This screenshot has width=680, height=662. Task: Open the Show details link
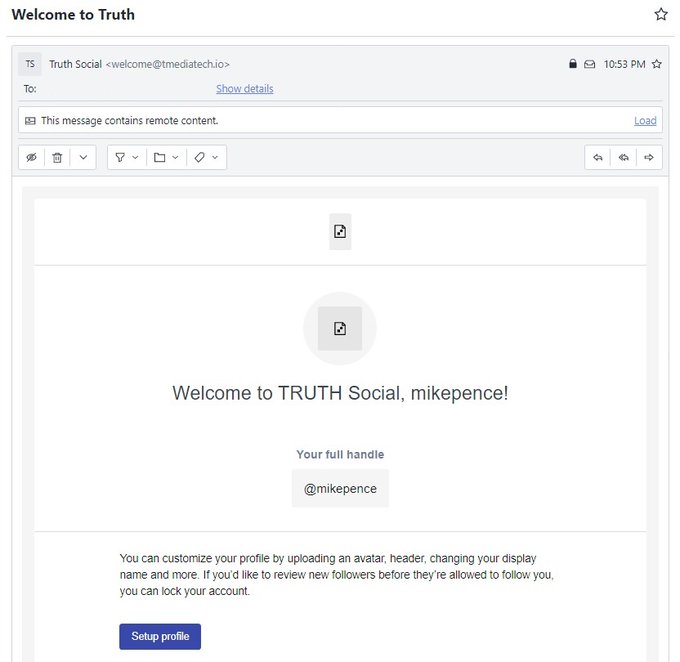click(245, 88)
